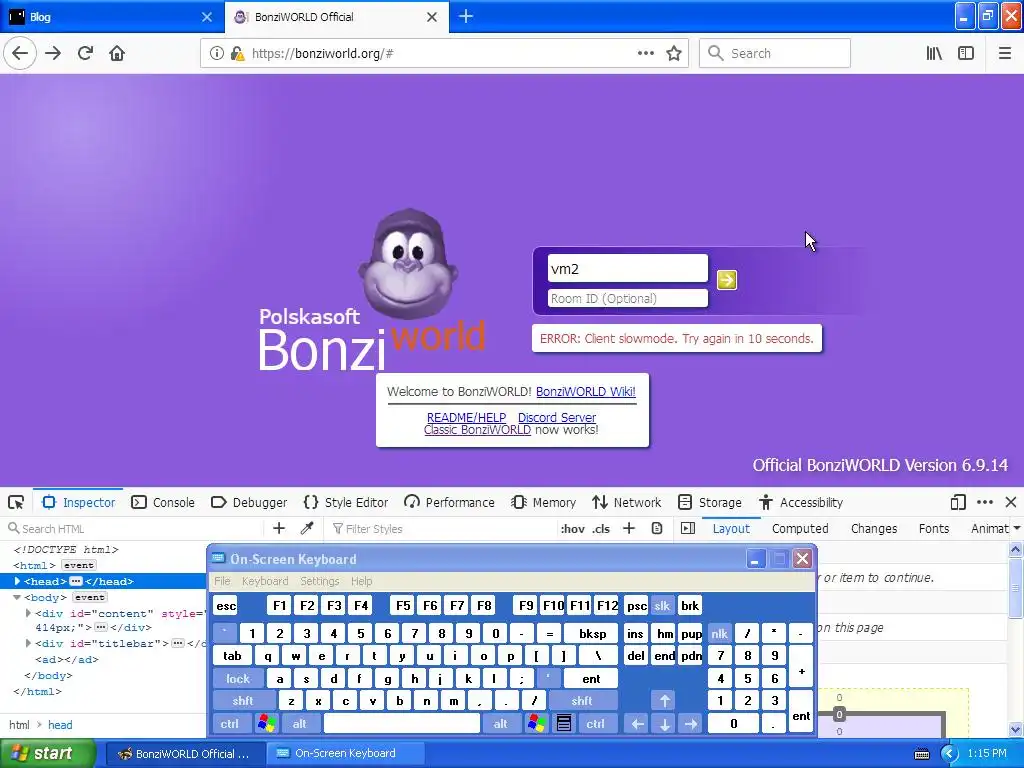The width and height of the screenshot is (1024, 768).
Task: Focus the nickname field containing vm2
Action: click(628, 268)
